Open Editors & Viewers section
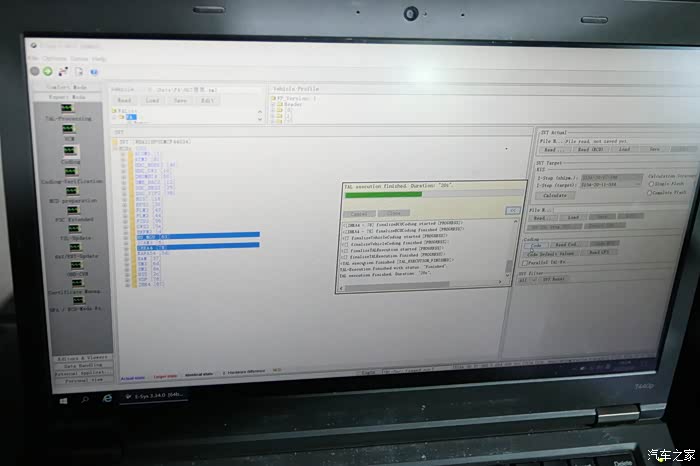The width and height of the screenshot is (700, 466). [x=83, y=358]
